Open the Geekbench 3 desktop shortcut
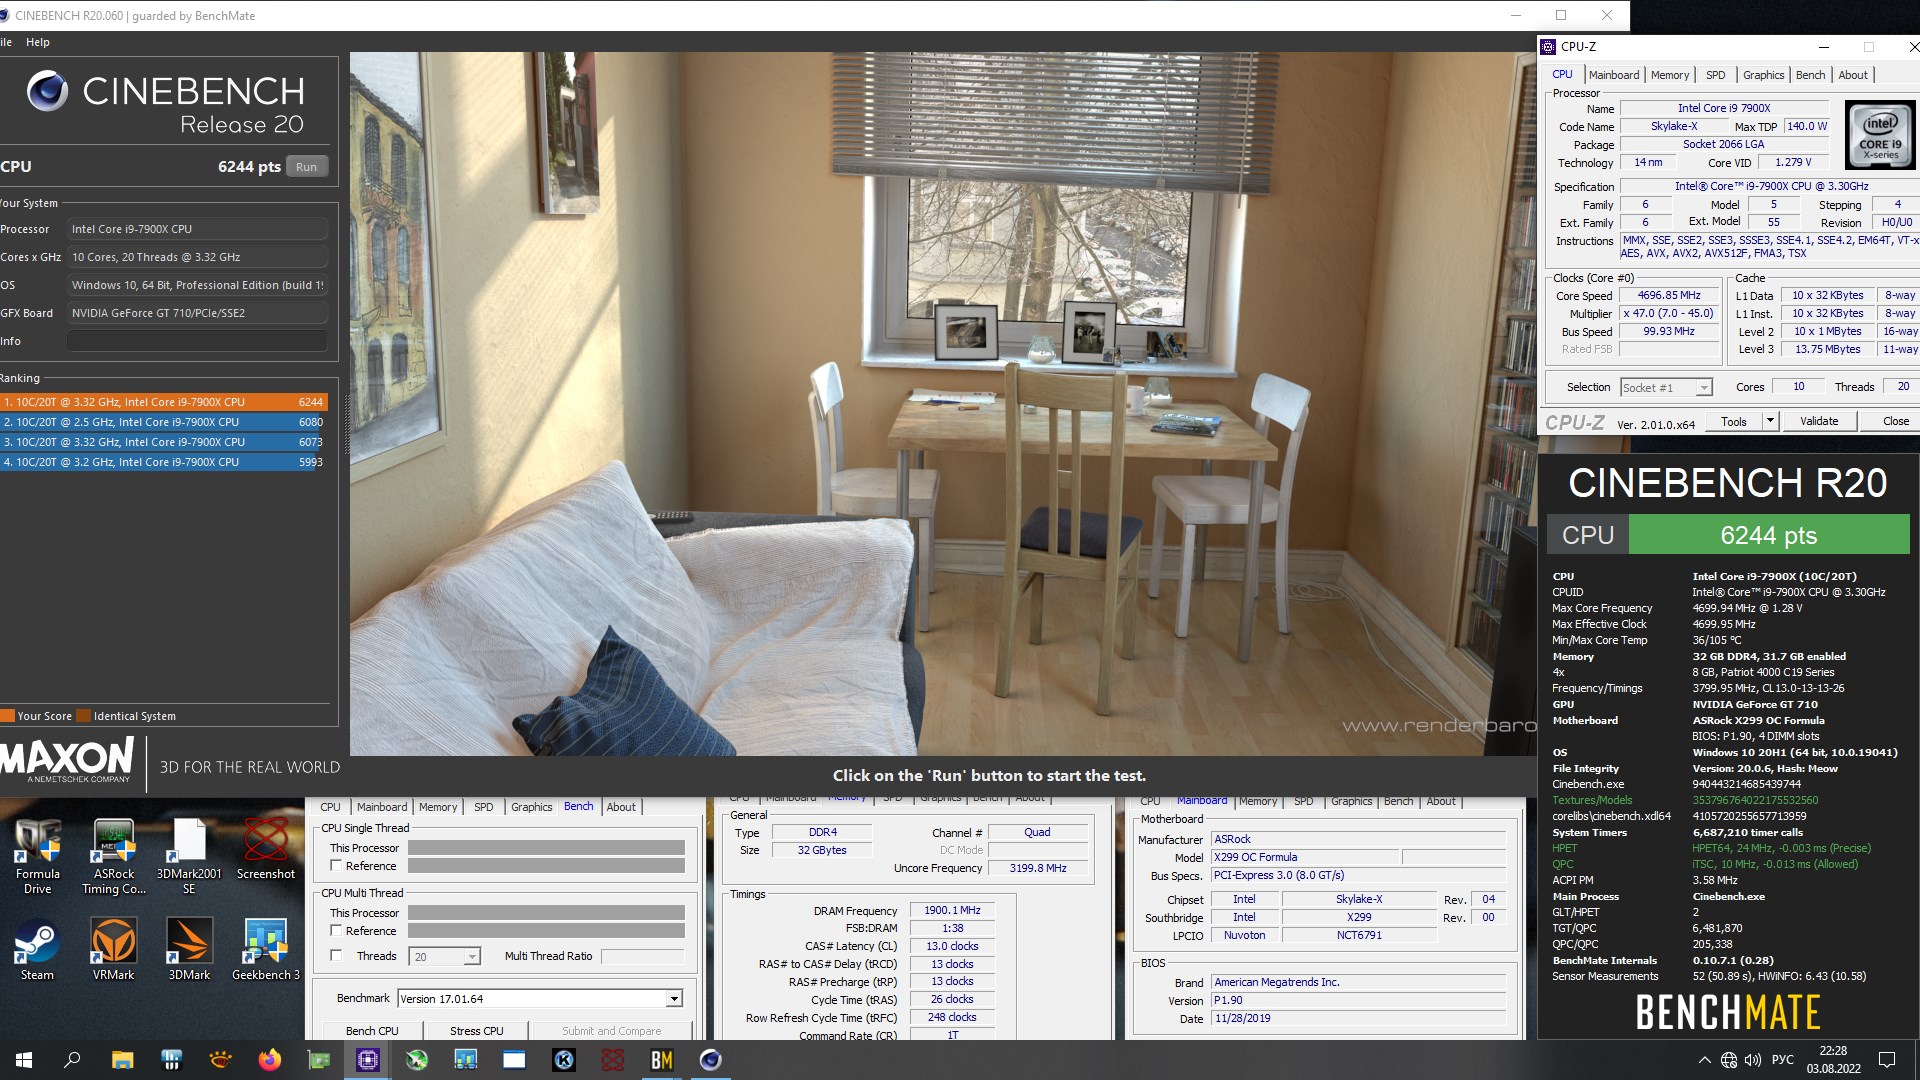The width and height of the screenshot is (1920, 1080). [265, 949]
